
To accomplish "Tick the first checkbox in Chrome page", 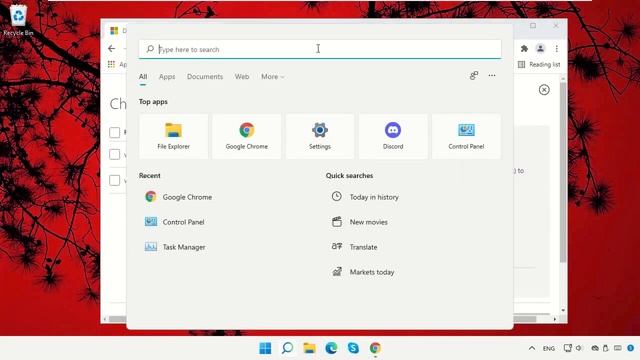I will coord(115,132).
